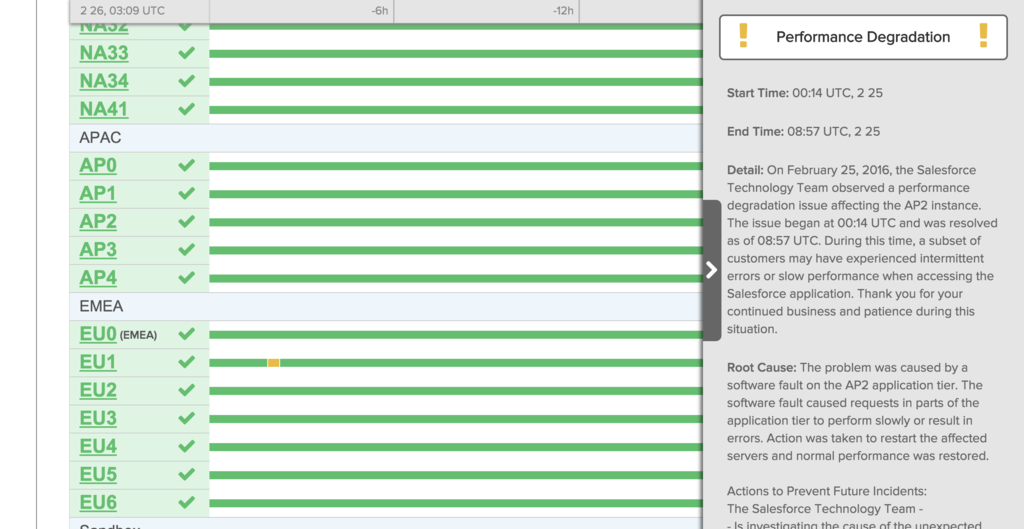Image resolution: width=1024 pixels, height=529 pixels.
Task: Click the Root Cause heading text
Action: 761,367
